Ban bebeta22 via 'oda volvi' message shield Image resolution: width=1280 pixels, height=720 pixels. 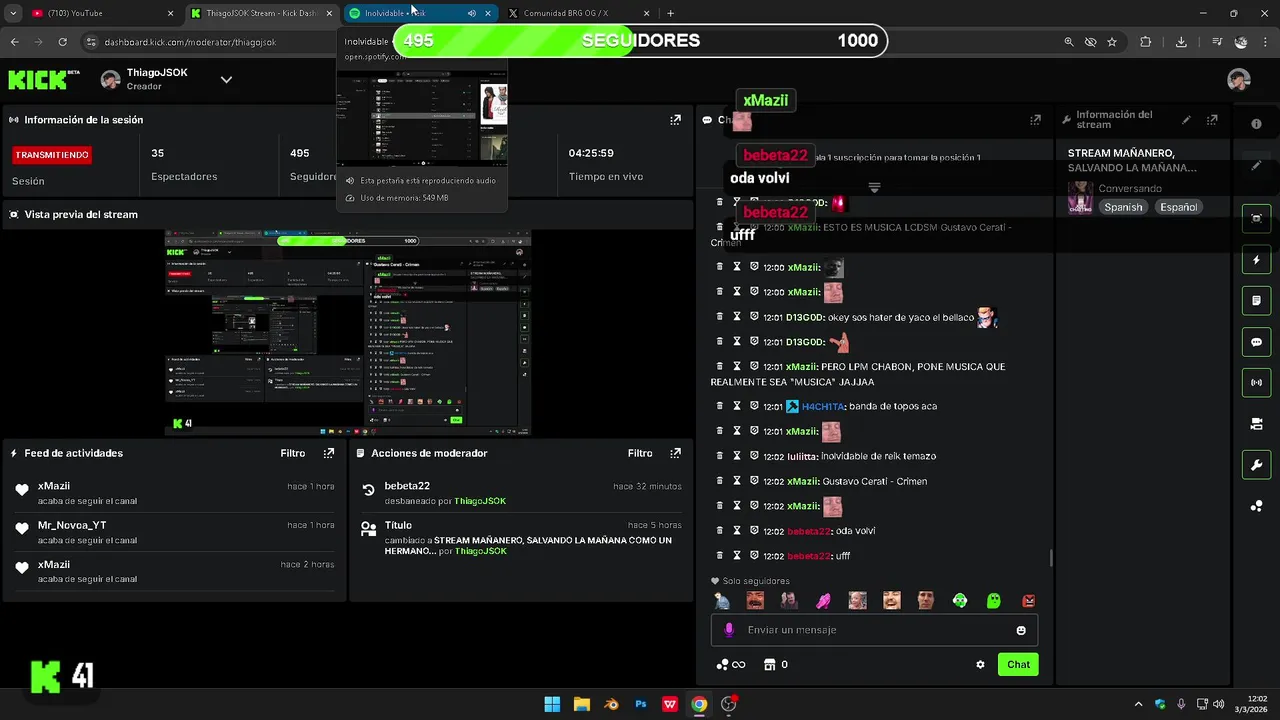(754, 531)
